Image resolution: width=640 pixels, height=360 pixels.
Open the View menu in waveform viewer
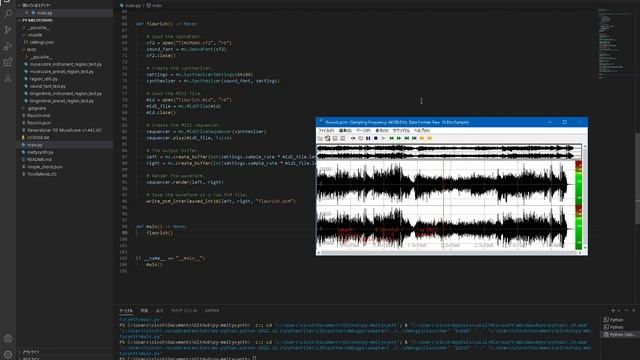382,131
